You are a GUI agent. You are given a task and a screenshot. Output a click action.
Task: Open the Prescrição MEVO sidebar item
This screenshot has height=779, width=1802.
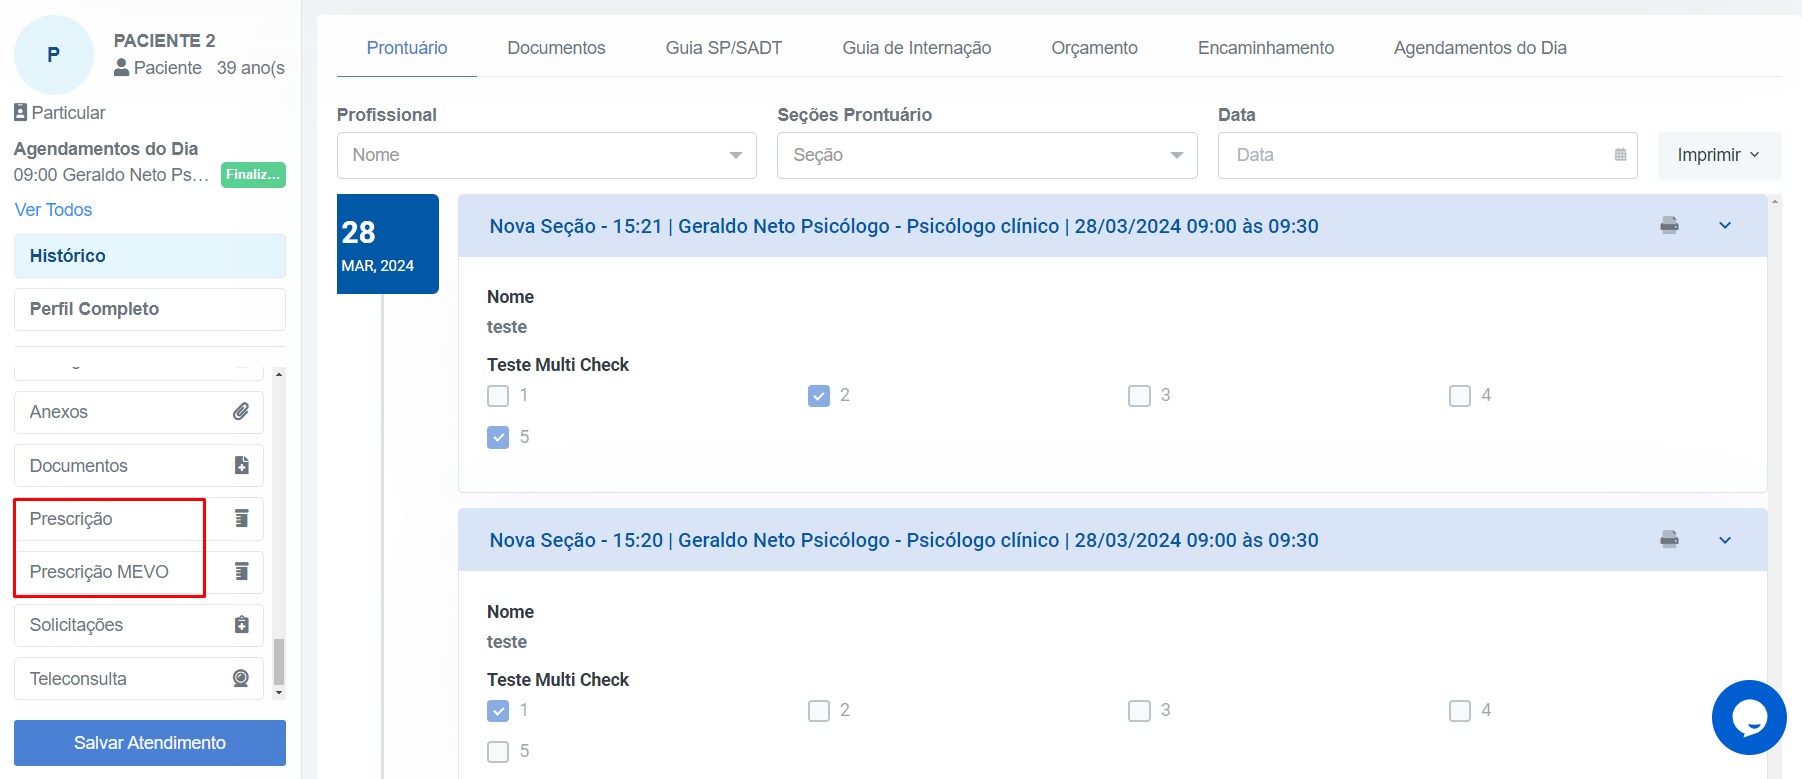point(139,571)
